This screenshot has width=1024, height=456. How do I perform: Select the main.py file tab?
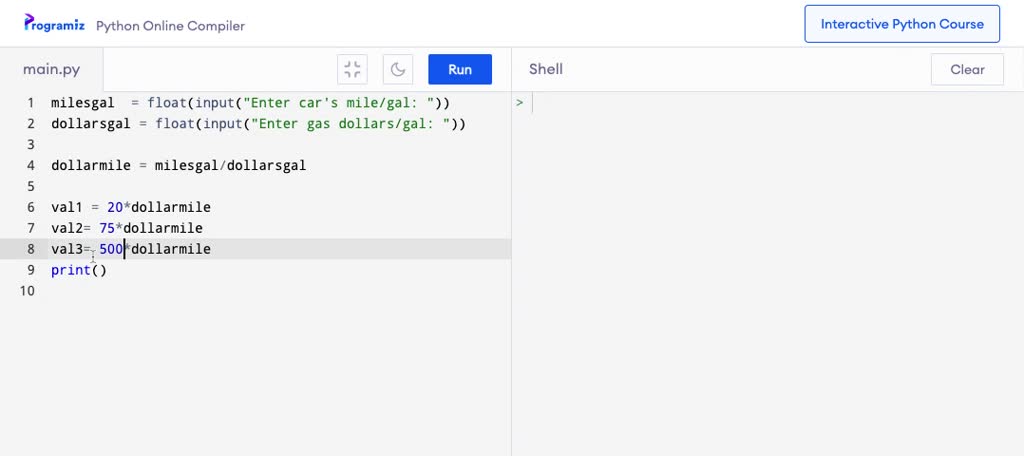click(52, 69)
